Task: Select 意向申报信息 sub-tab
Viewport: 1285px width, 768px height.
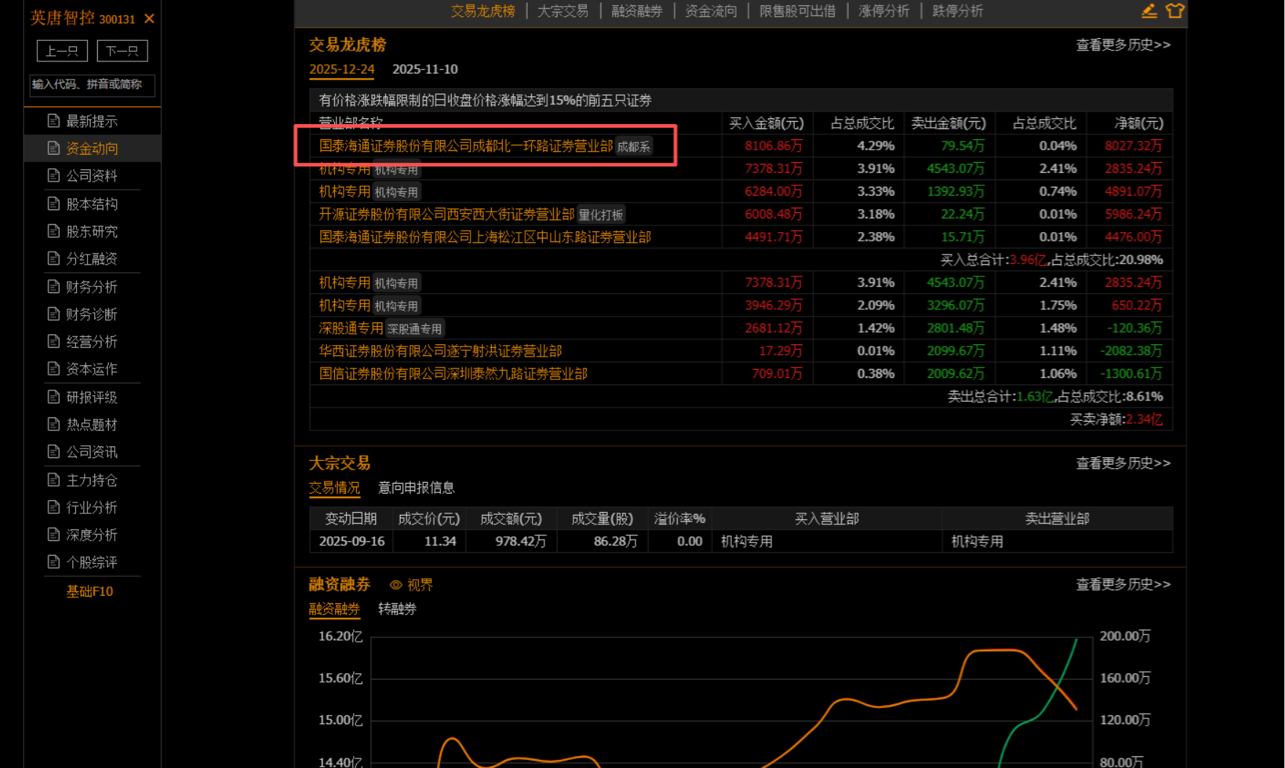Action: (x=416, y=488)
